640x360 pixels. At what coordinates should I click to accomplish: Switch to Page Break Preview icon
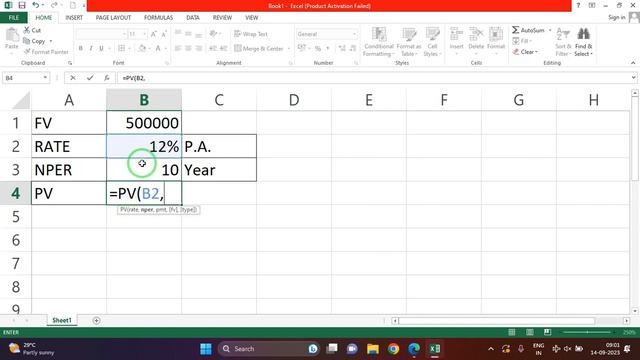pyautogui.click(x=547, y=332)
